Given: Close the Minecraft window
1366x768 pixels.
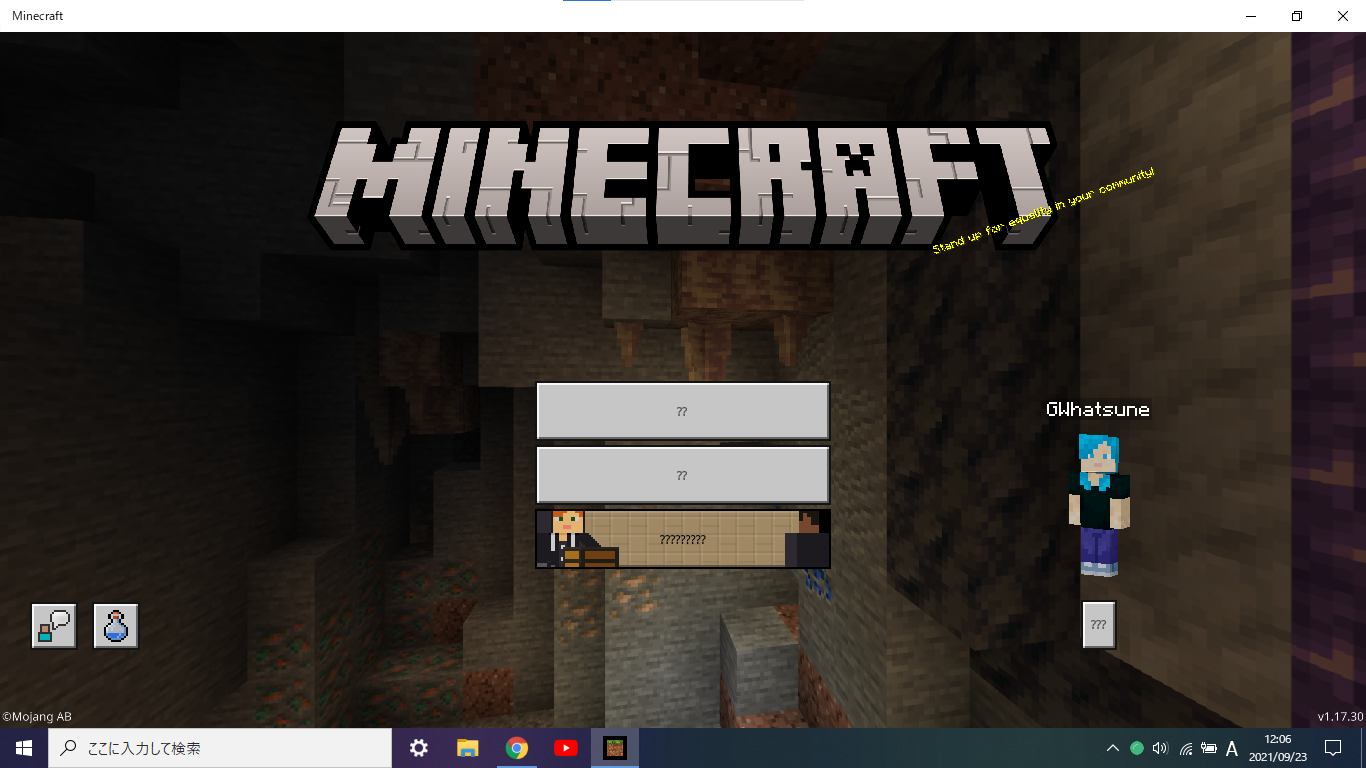Looking at the screenshot, I should tap(1343, 16).
